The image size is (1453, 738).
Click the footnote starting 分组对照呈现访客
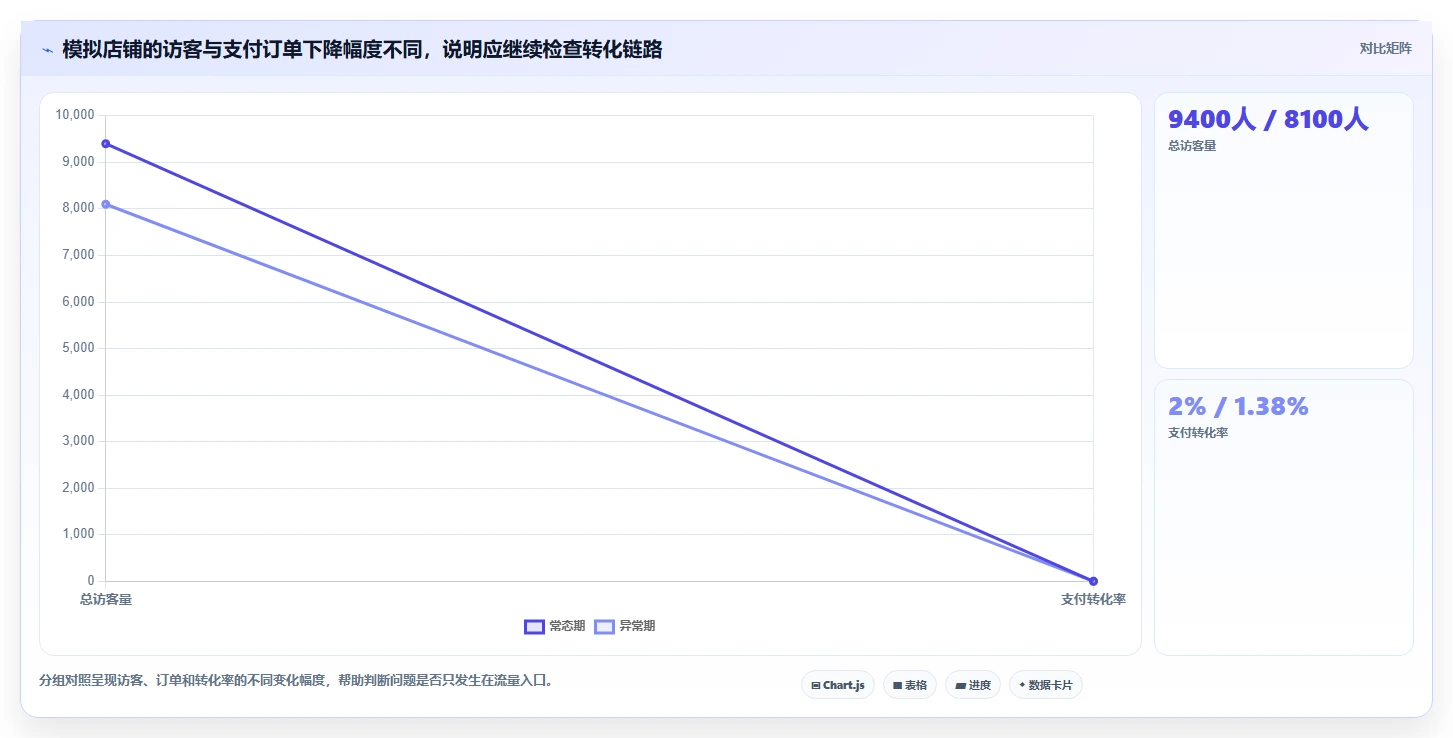coord(296,680)
